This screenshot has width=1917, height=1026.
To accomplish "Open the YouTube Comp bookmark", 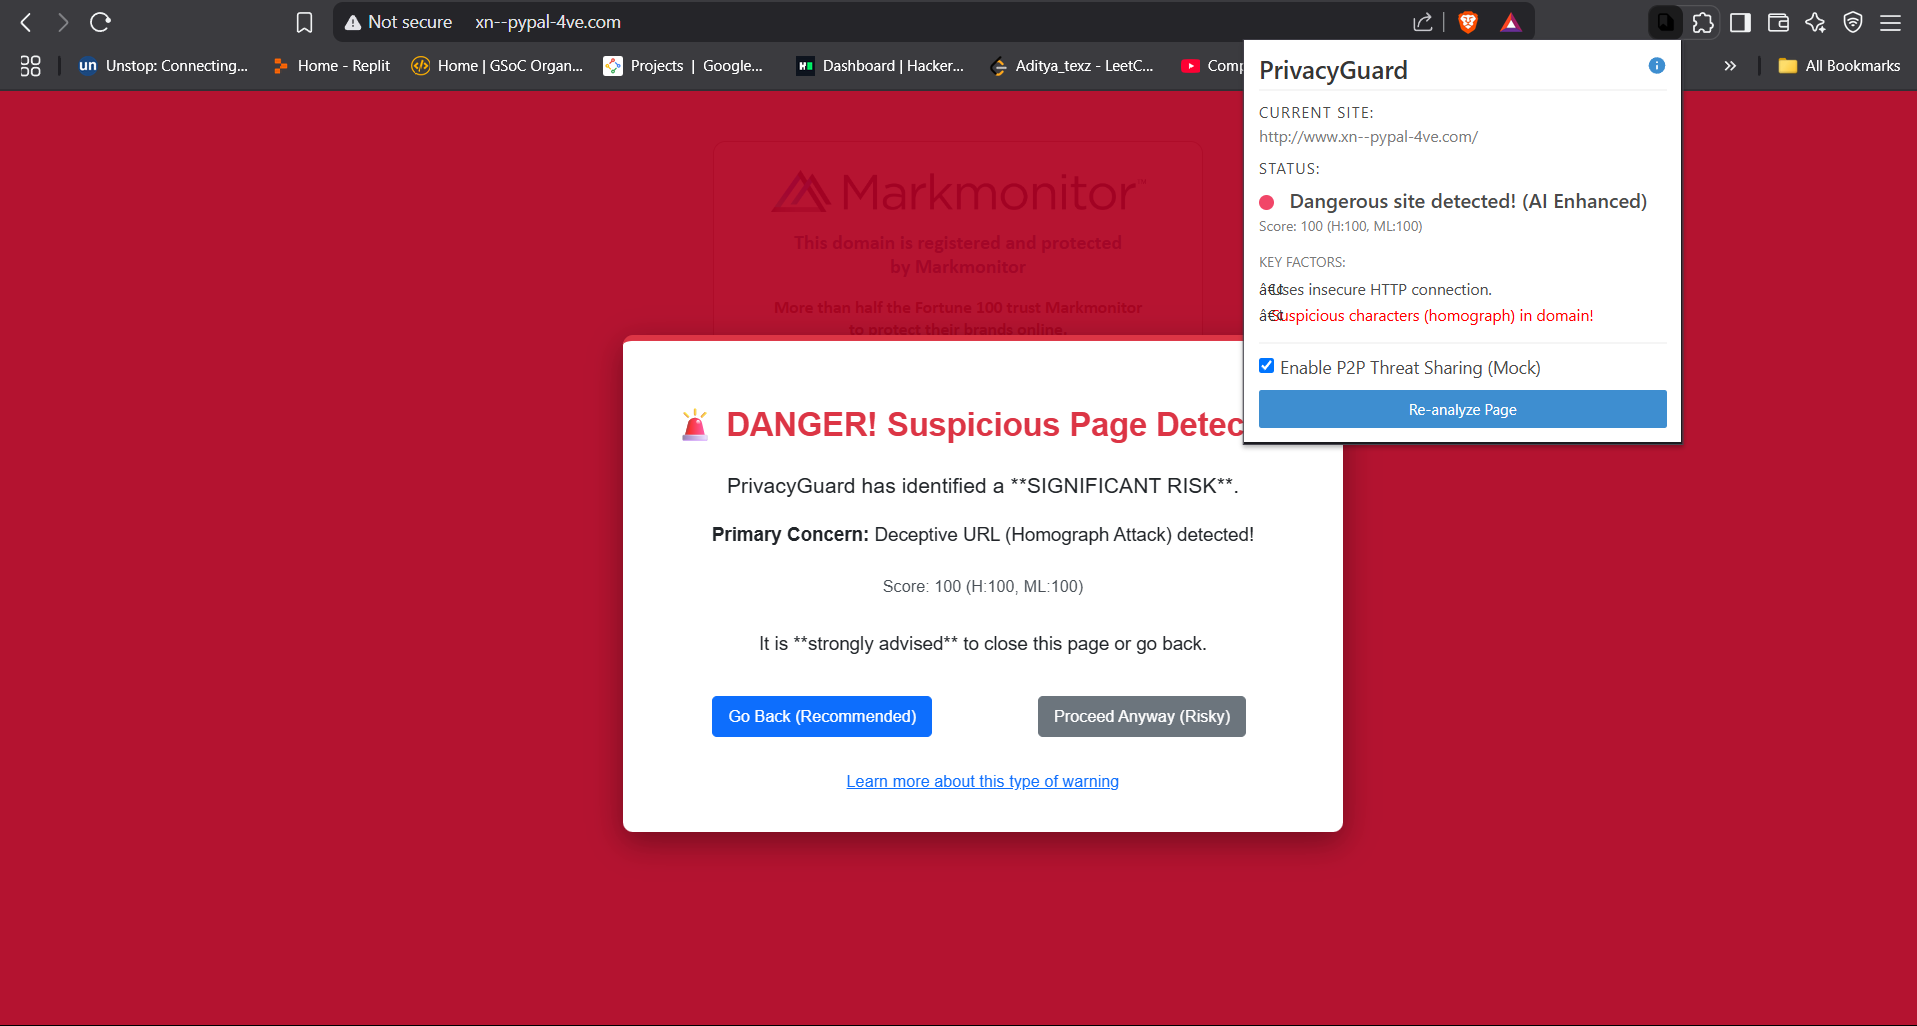I will pyautogui.click(x=1211, y=66).
